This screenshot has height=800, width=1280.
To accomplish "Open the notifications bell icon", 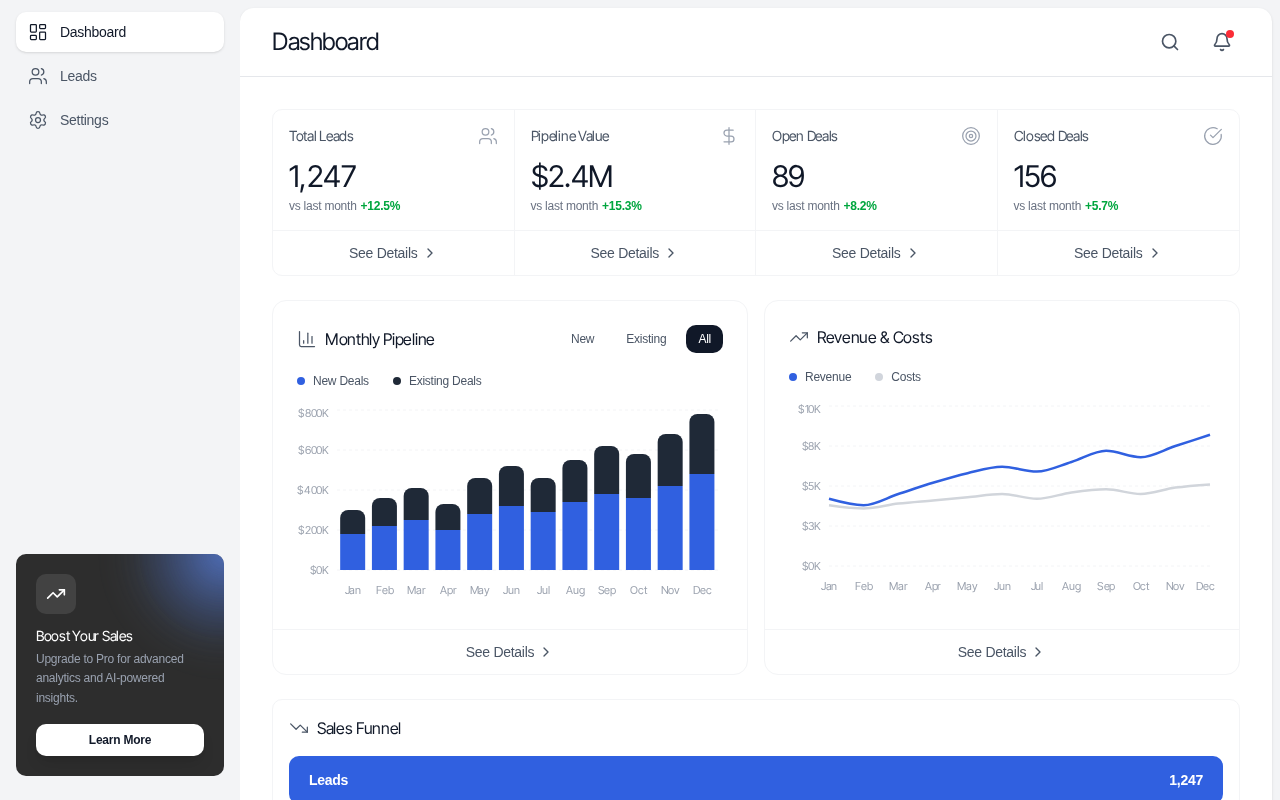I will coord(1220,42).
